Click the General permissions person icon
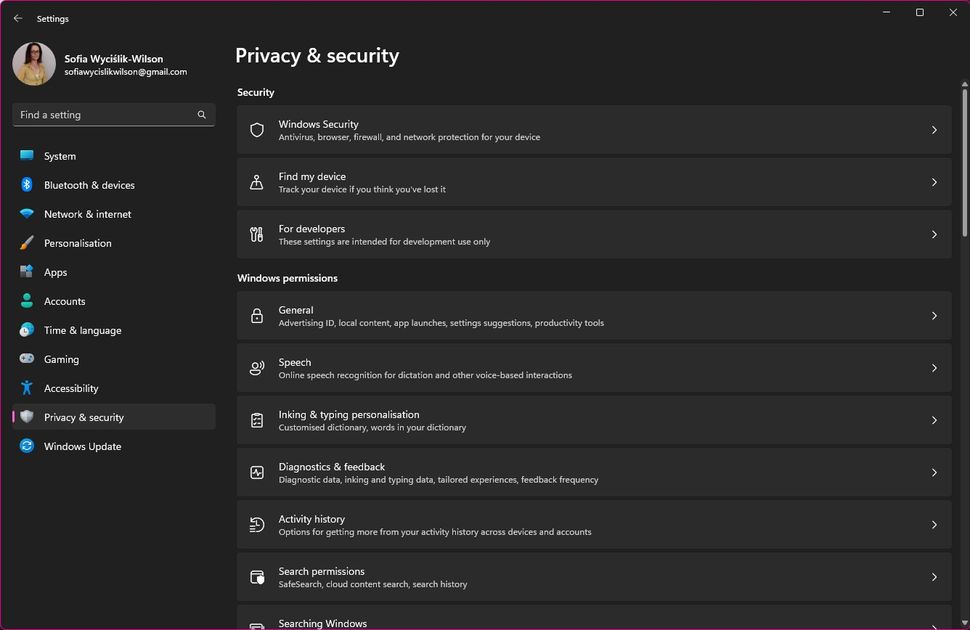 pyautogui.click(x=258, y=315)
